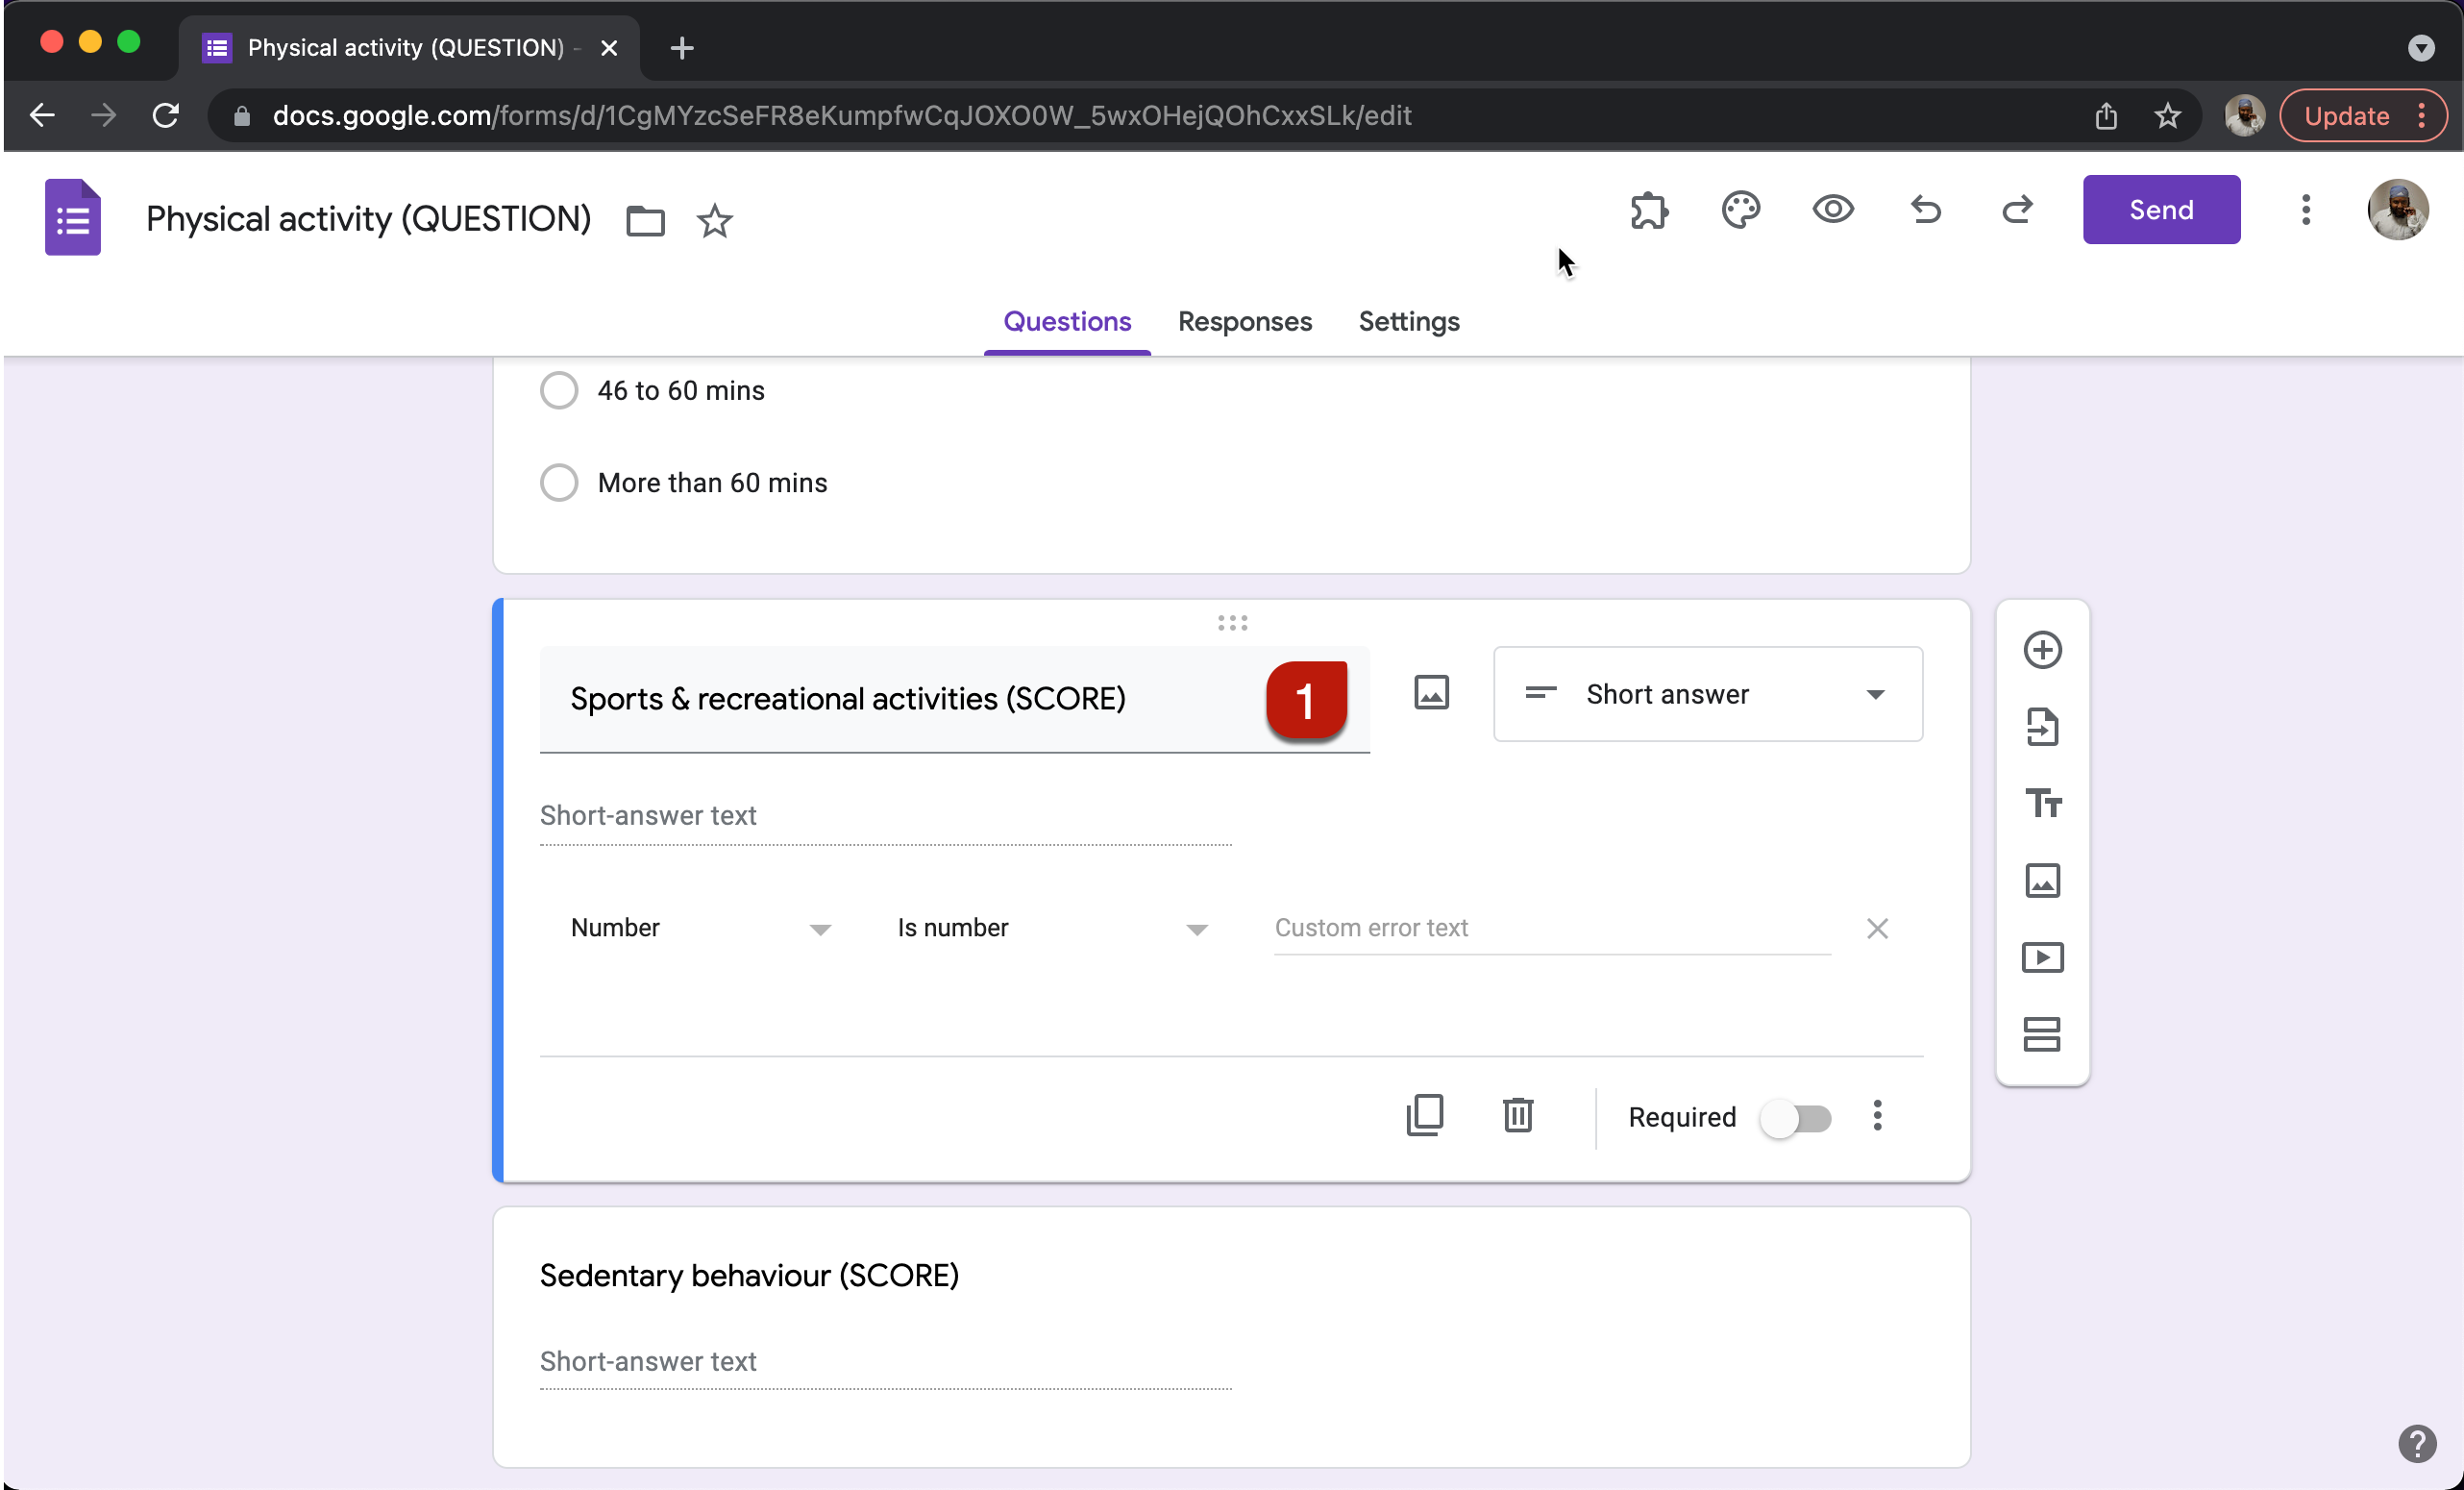Click the add image to form icon
Image resolution: width=2464 pixels, height=1490 pixels.
point(2041,881)
